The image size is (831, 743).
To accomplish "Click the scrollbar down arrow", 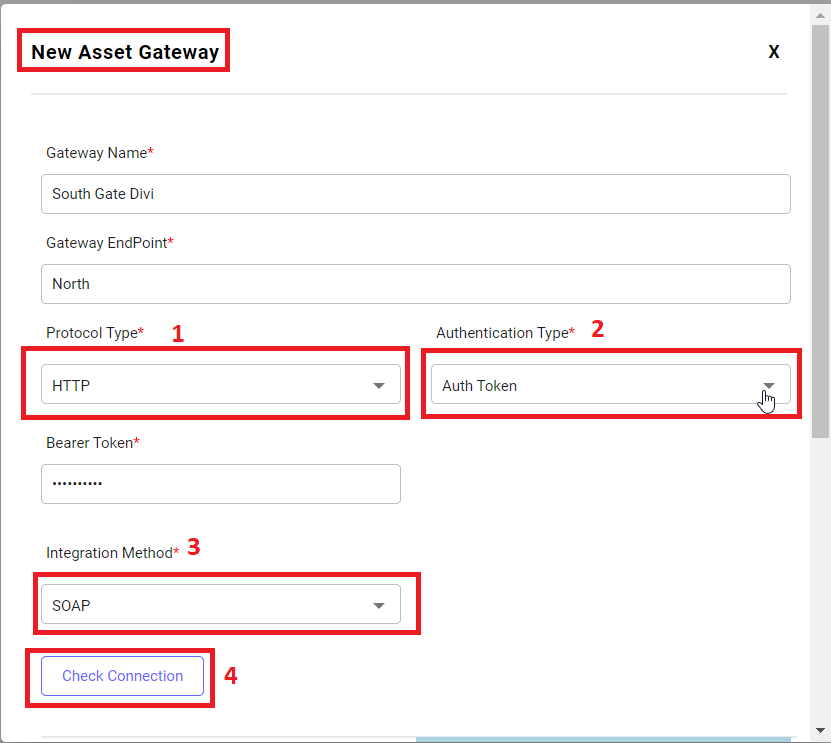I will point(820,730).
